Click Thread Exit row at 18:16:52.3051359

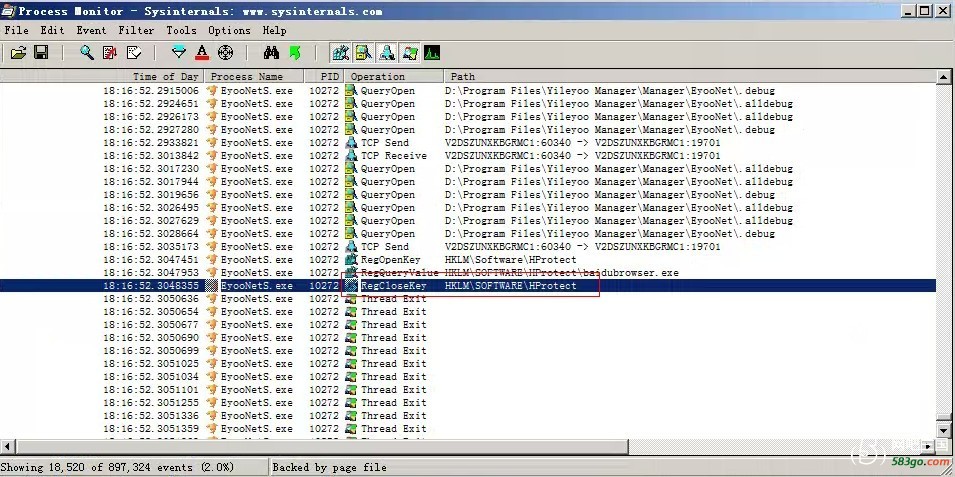[468, 428]
